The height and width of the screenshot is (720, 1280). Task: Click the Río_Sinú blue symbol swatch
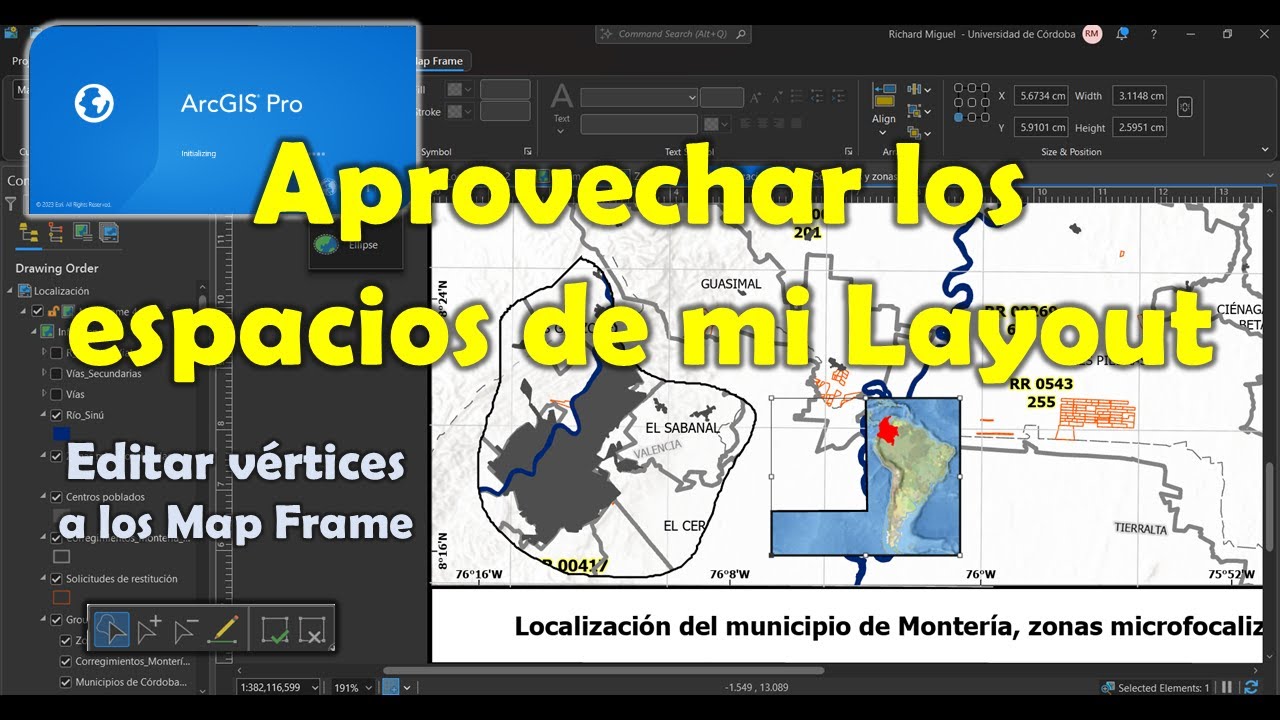pos(61,435)
